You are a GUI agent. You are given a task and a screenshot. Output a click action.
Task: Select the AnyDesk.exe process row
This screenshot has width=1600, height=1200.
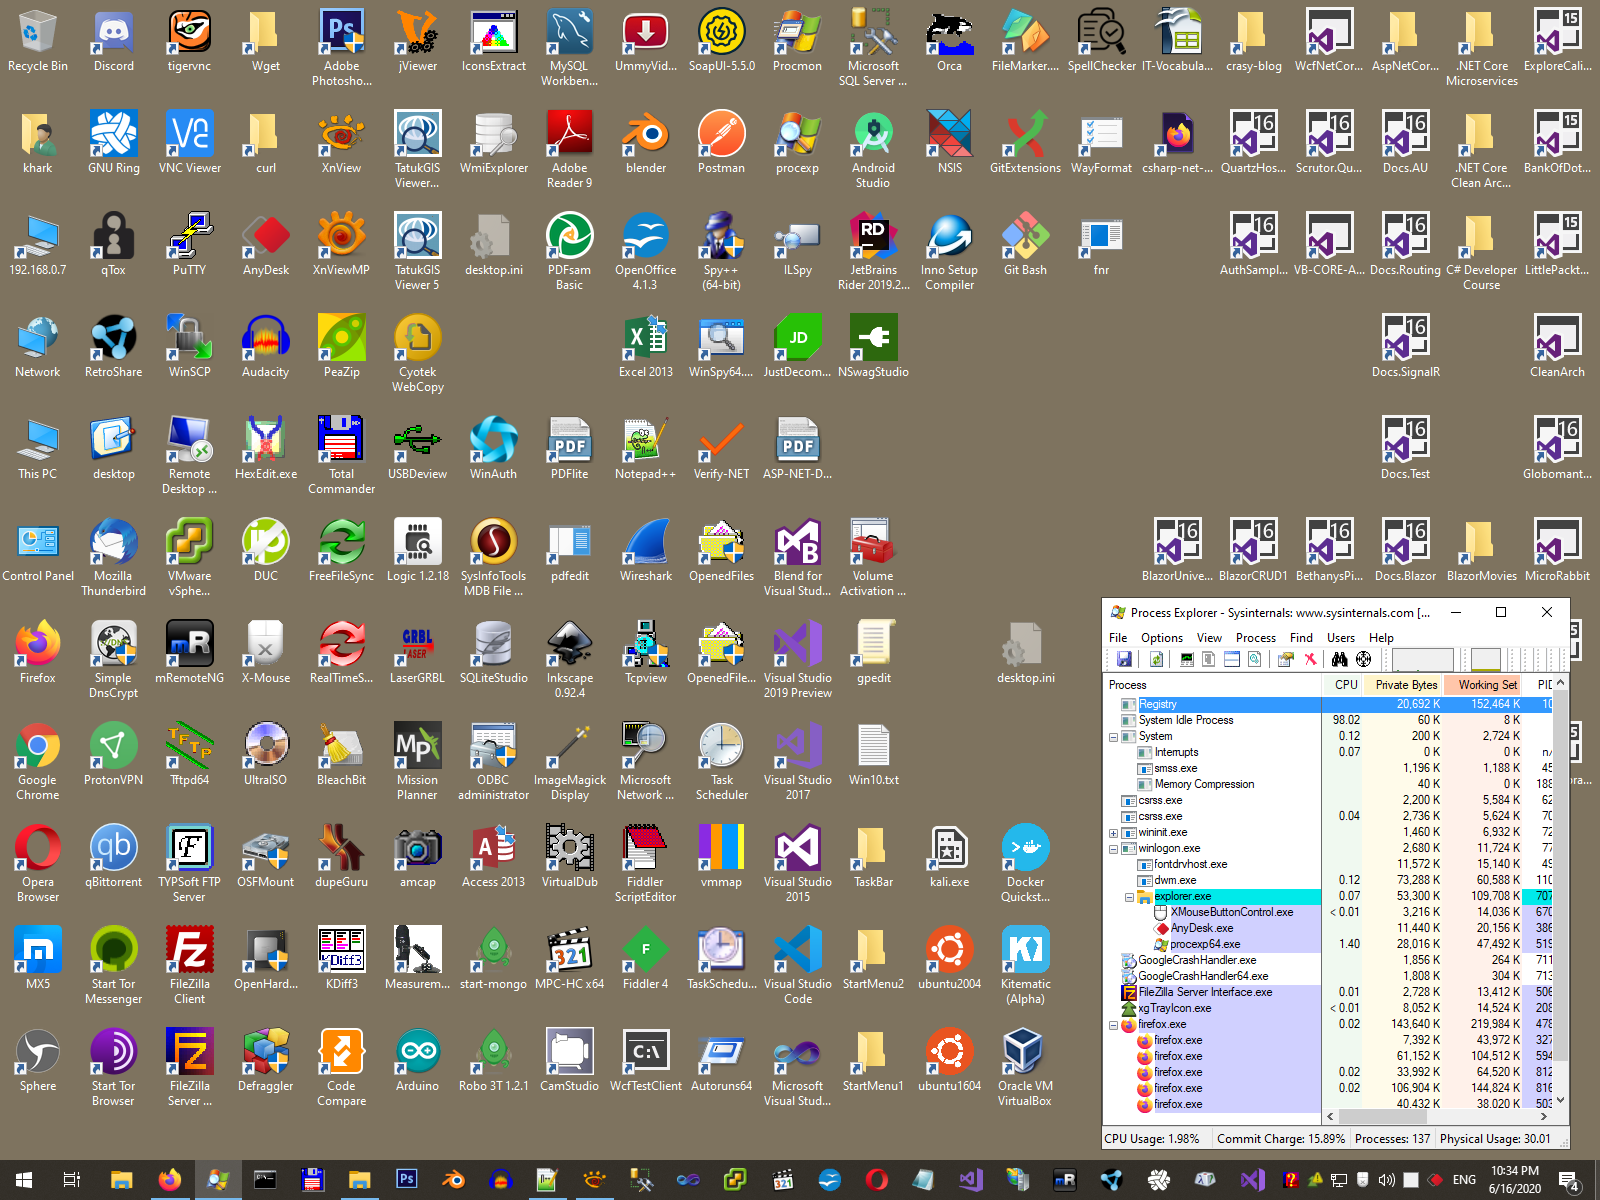1329,928
